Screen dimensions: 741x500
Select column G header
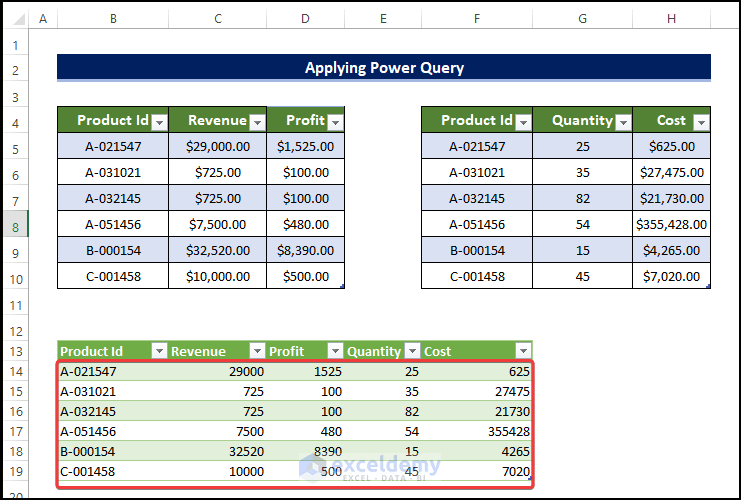point(582,18)
